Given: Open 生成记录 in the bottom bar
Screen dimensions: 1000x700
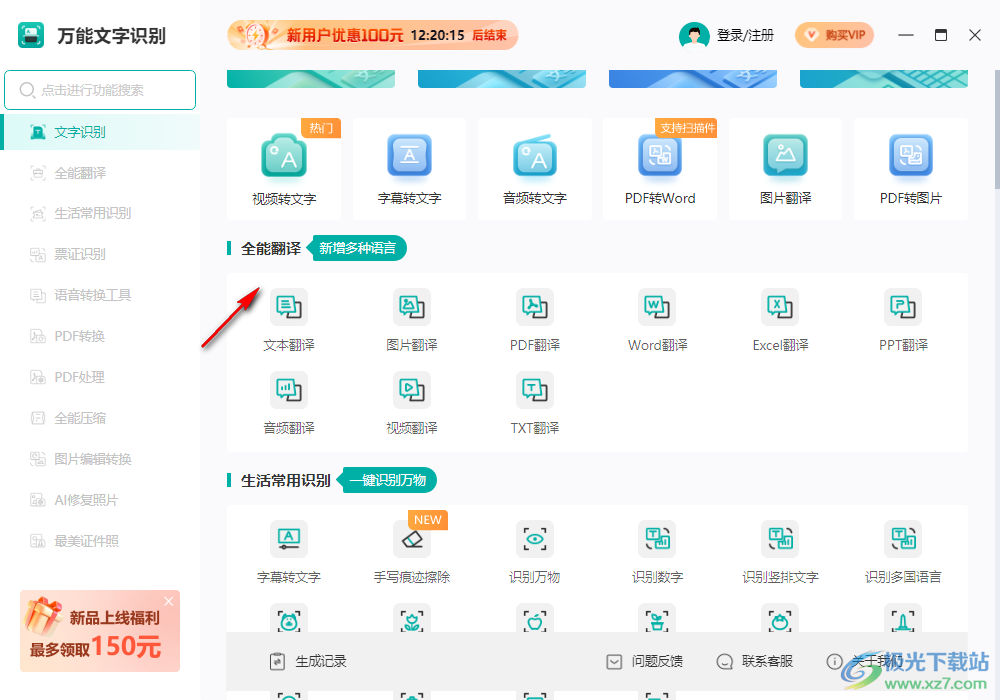Looking at the screenshot, I should click(x=308, y=662).
